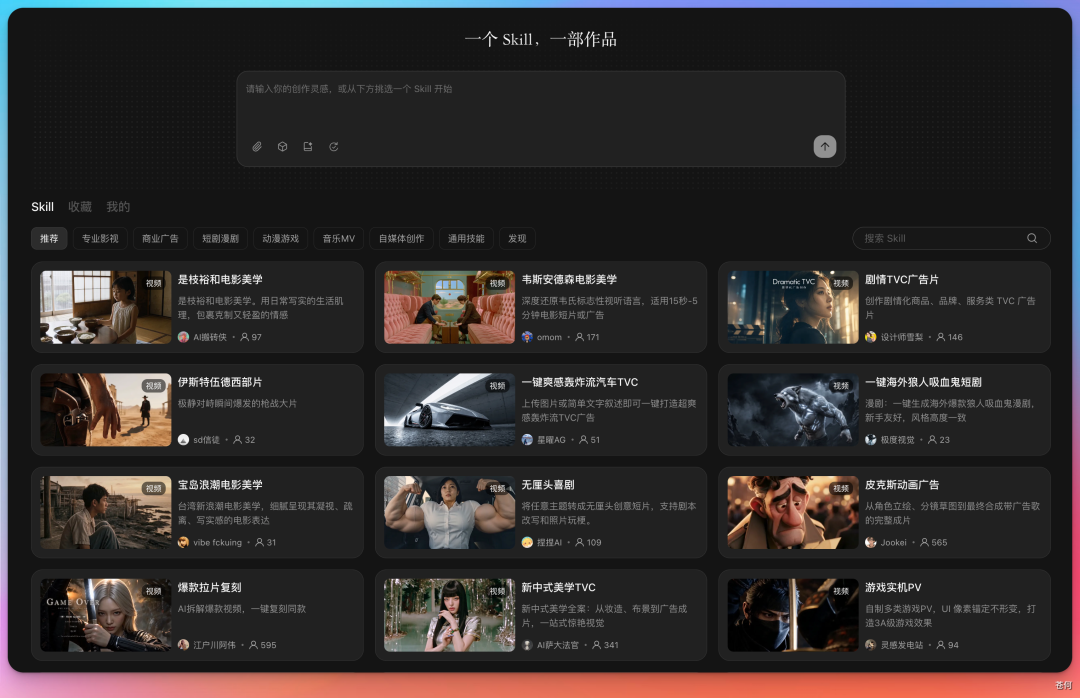Screen dimensions: 1080x698
Task: Open the 新中式美学TVC thumbnail
Action: click(x=449, y=615)
